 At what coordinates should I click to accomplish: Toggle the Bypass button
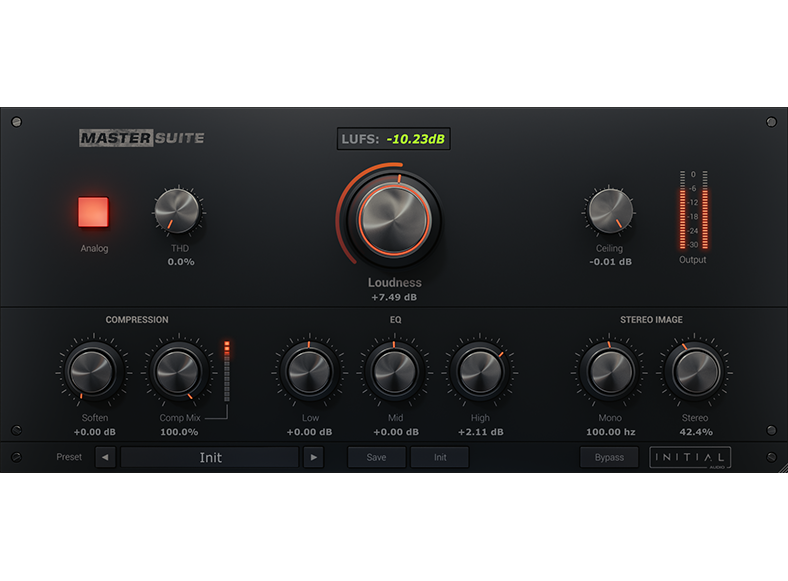click(x=609, y=457)
